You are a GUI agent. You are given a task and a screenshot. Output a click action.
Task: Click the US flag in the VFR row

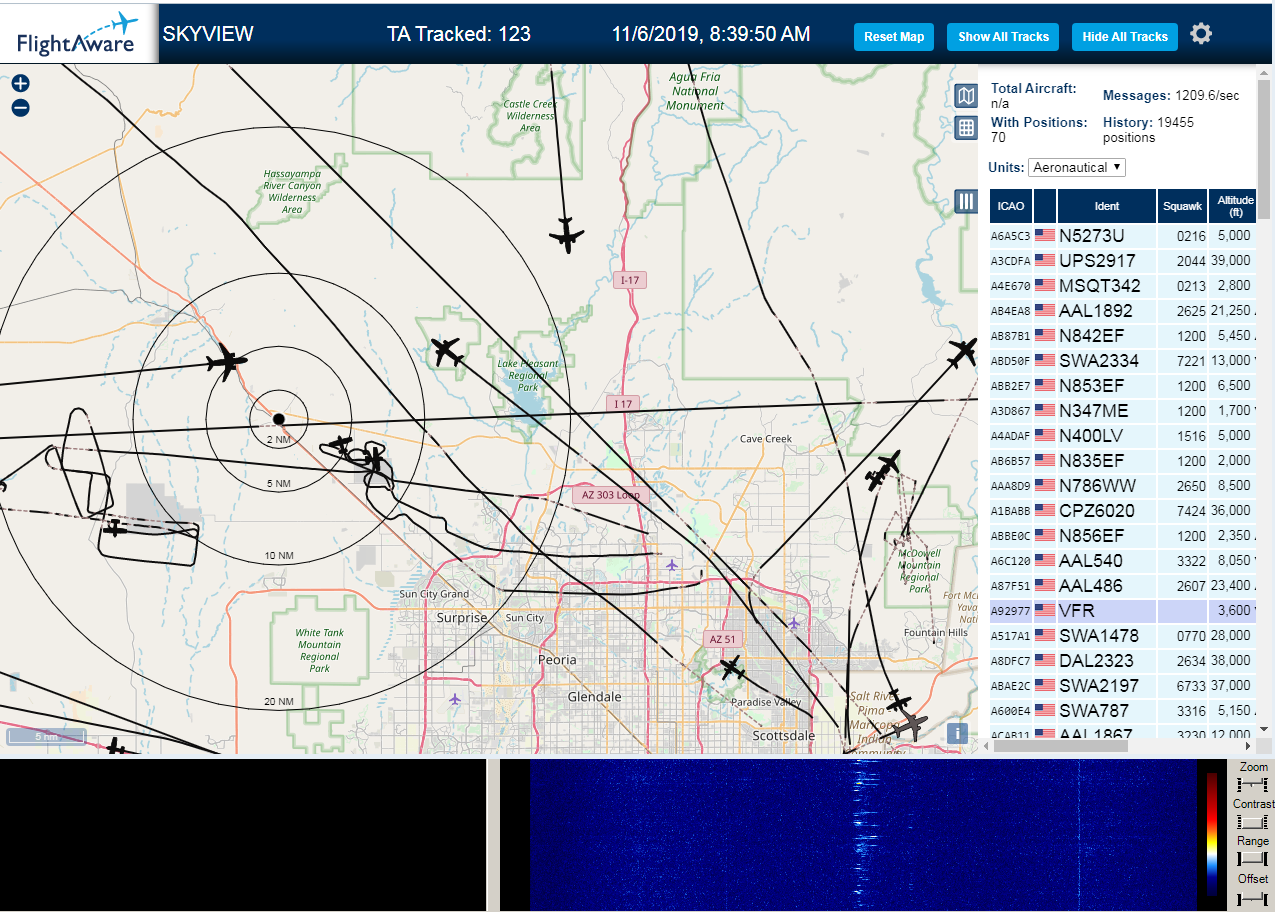[1045, 610]
